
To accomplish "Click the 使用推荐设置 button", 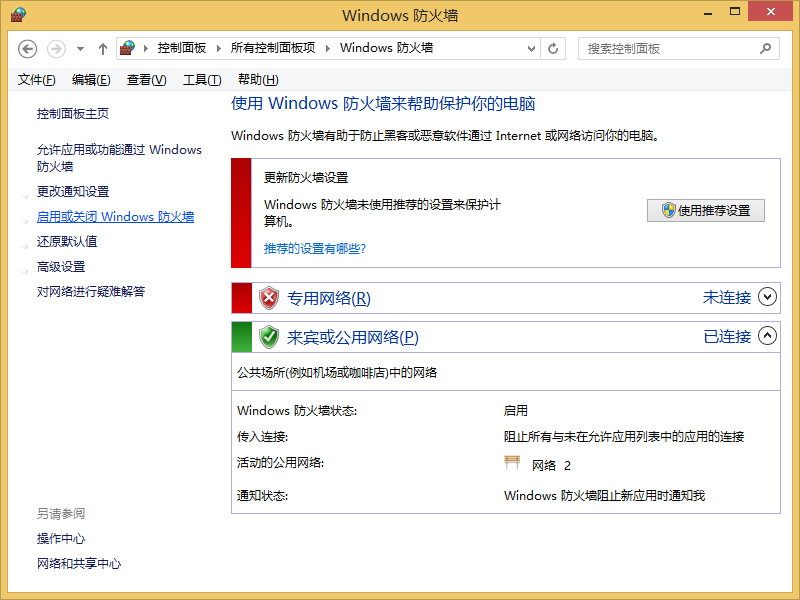I will [x=706, y=210].
